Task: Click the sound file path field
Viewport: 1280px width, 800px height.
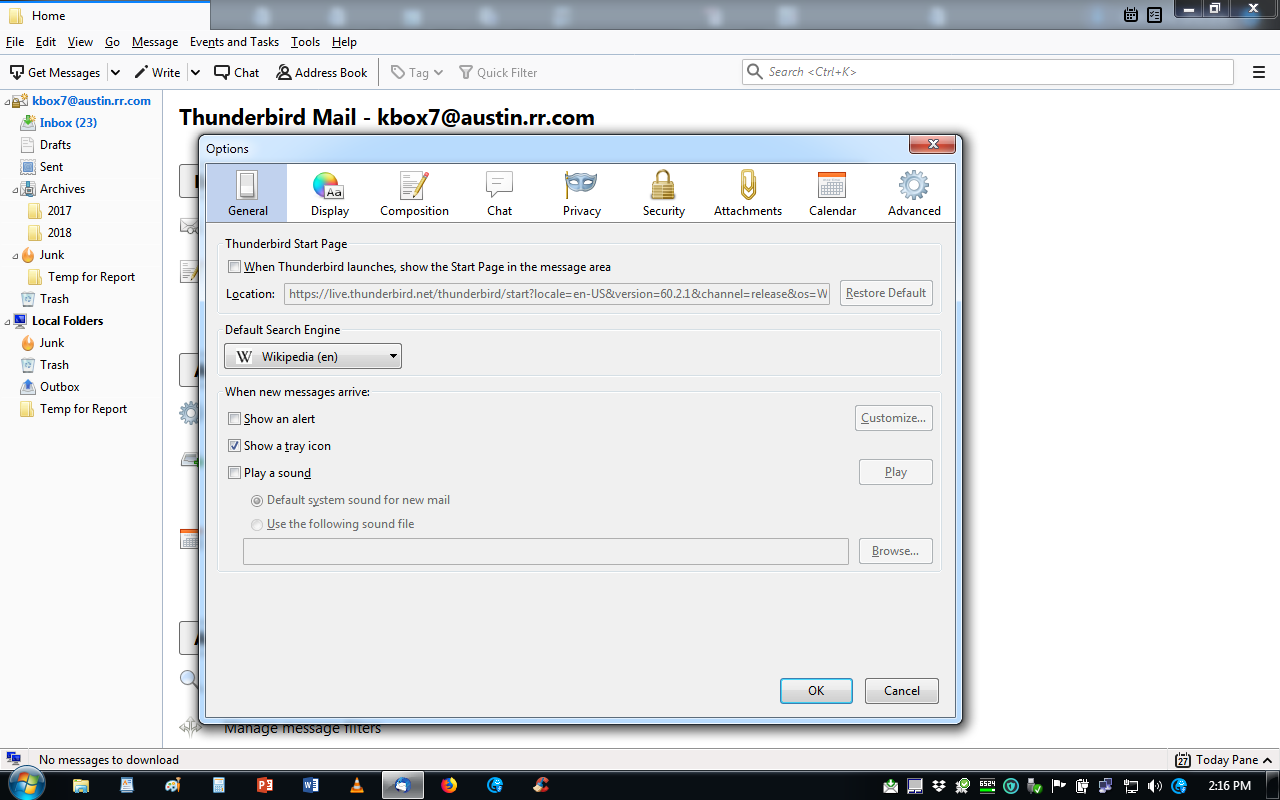Action: click(x=546, y=551)
